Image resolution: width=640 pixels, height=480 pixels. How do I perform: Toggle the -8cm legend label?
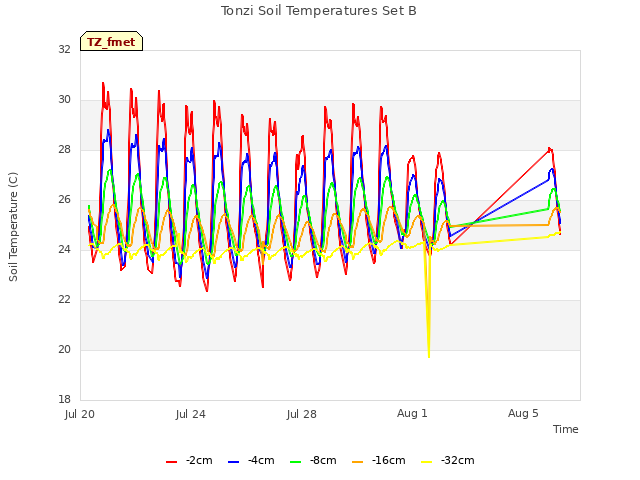[323, 460]
